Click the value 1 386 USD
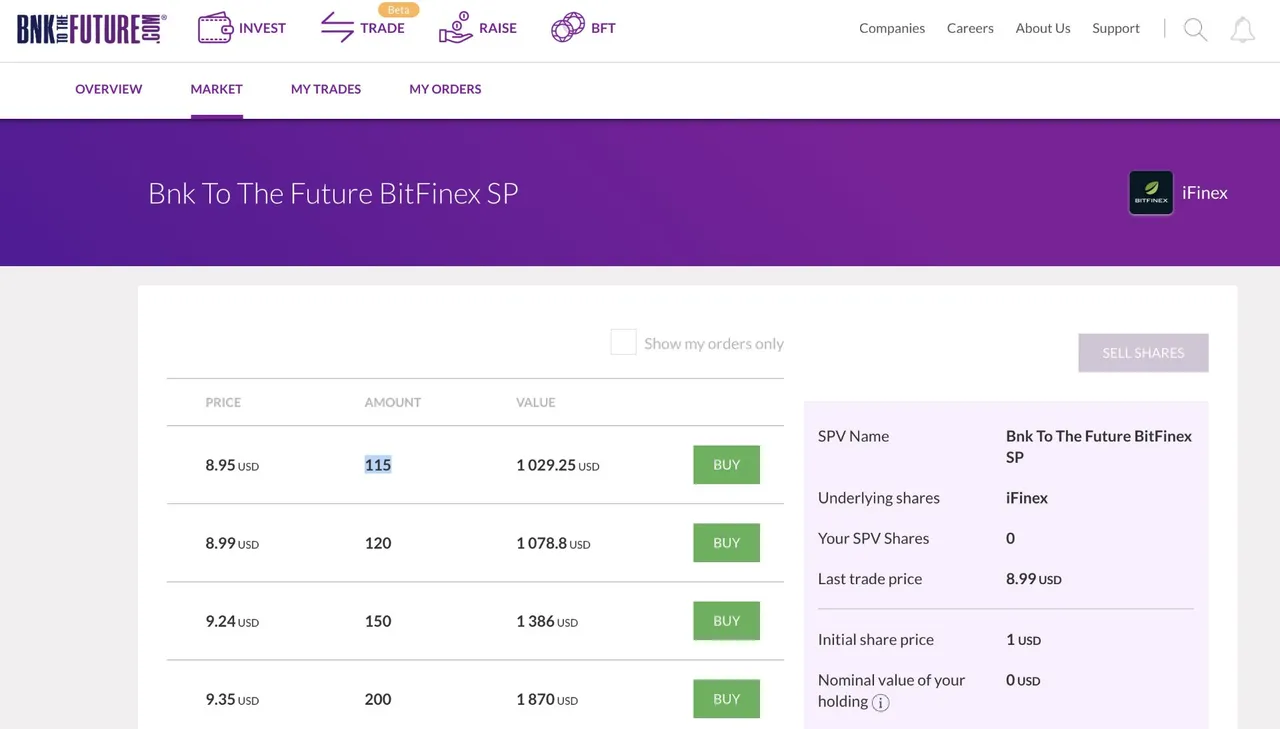The height and width of the screenshot is (729, 1280). [547, 621]
